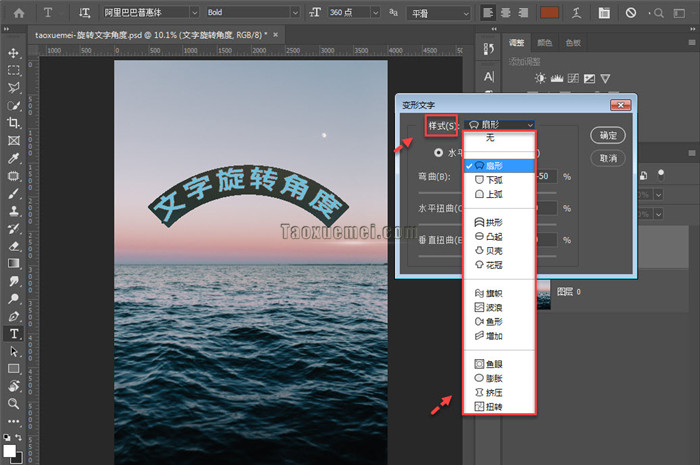Set center text alignment
This screenshot has height=465, width=700.
[x=506, y=13]
